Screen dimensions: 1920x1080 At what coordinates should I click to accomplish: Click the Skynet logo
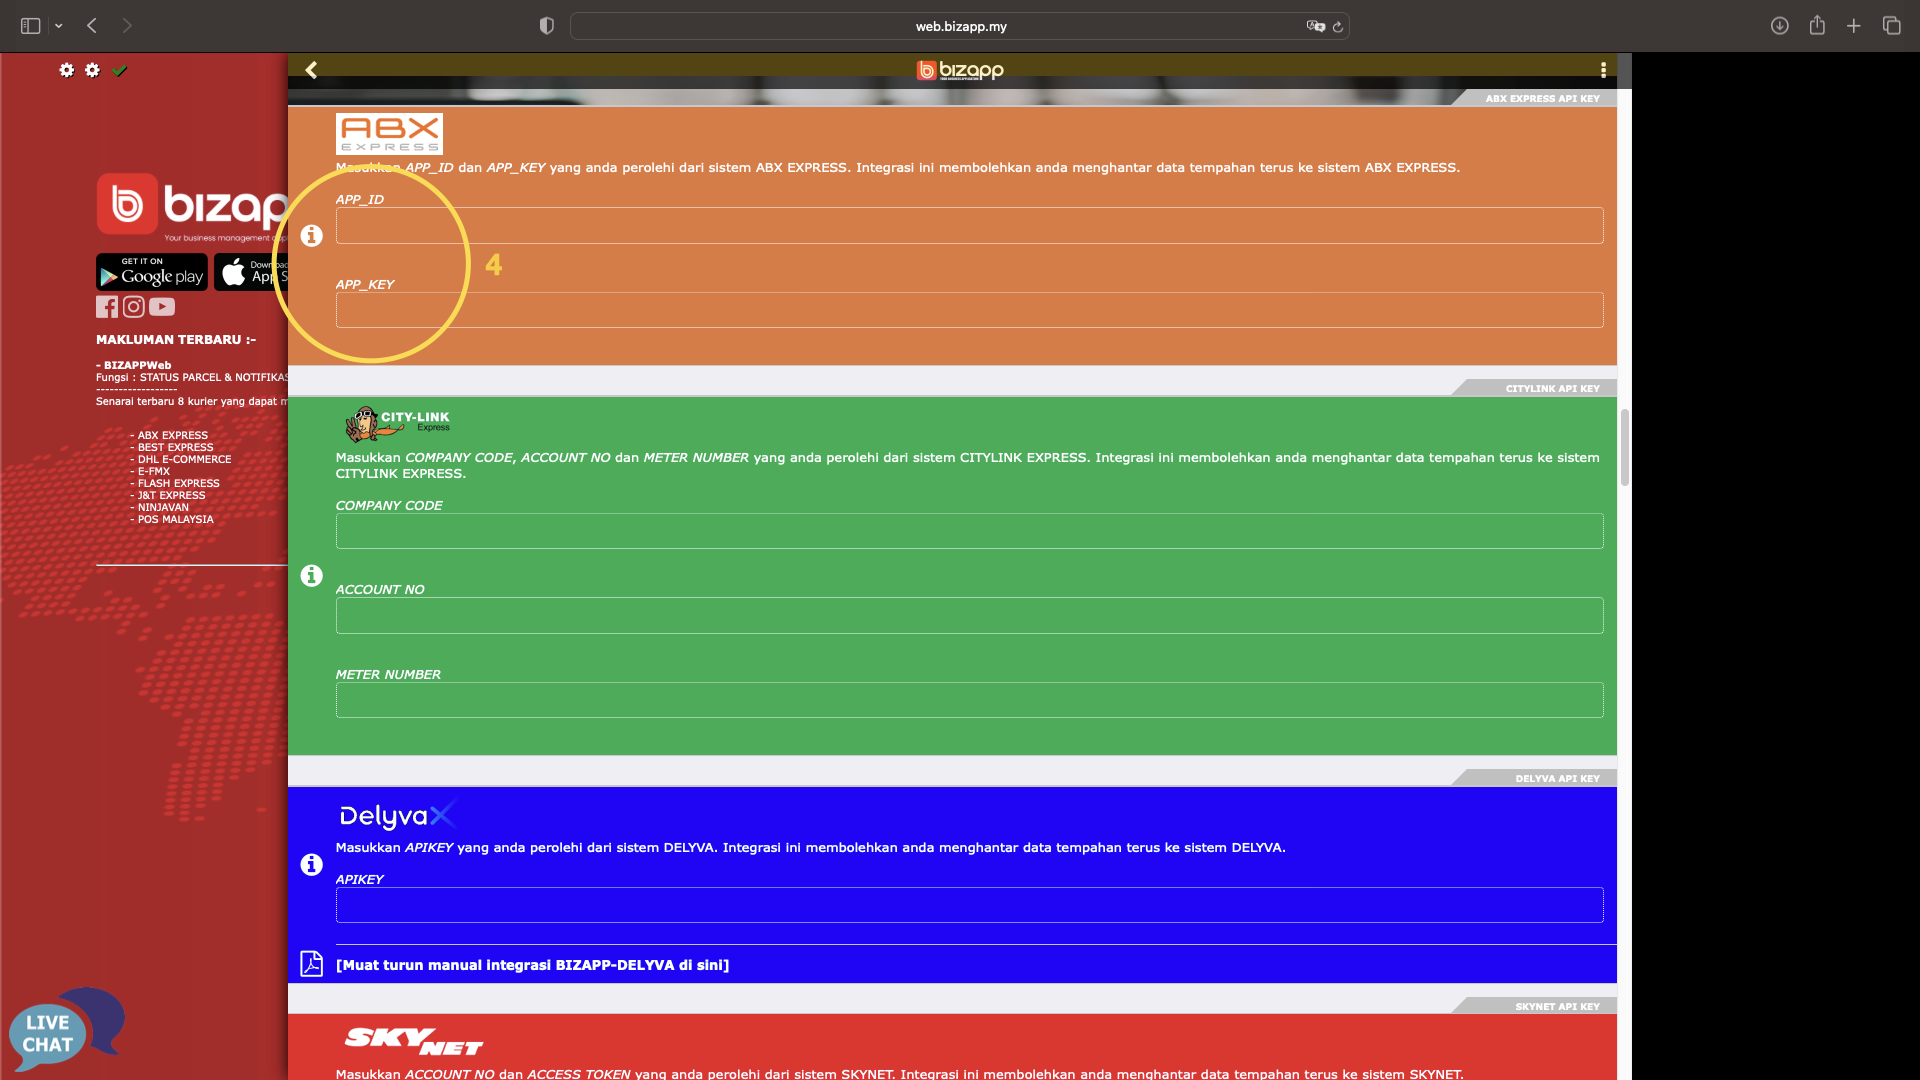coord(413,1041)
